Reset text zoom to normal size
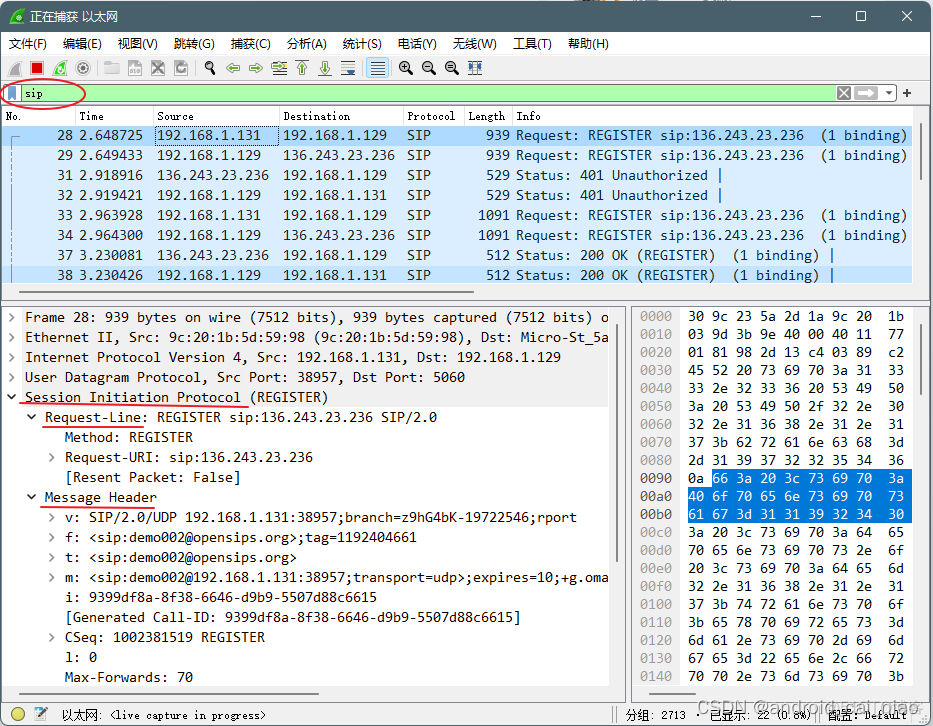 pos(452,68)
